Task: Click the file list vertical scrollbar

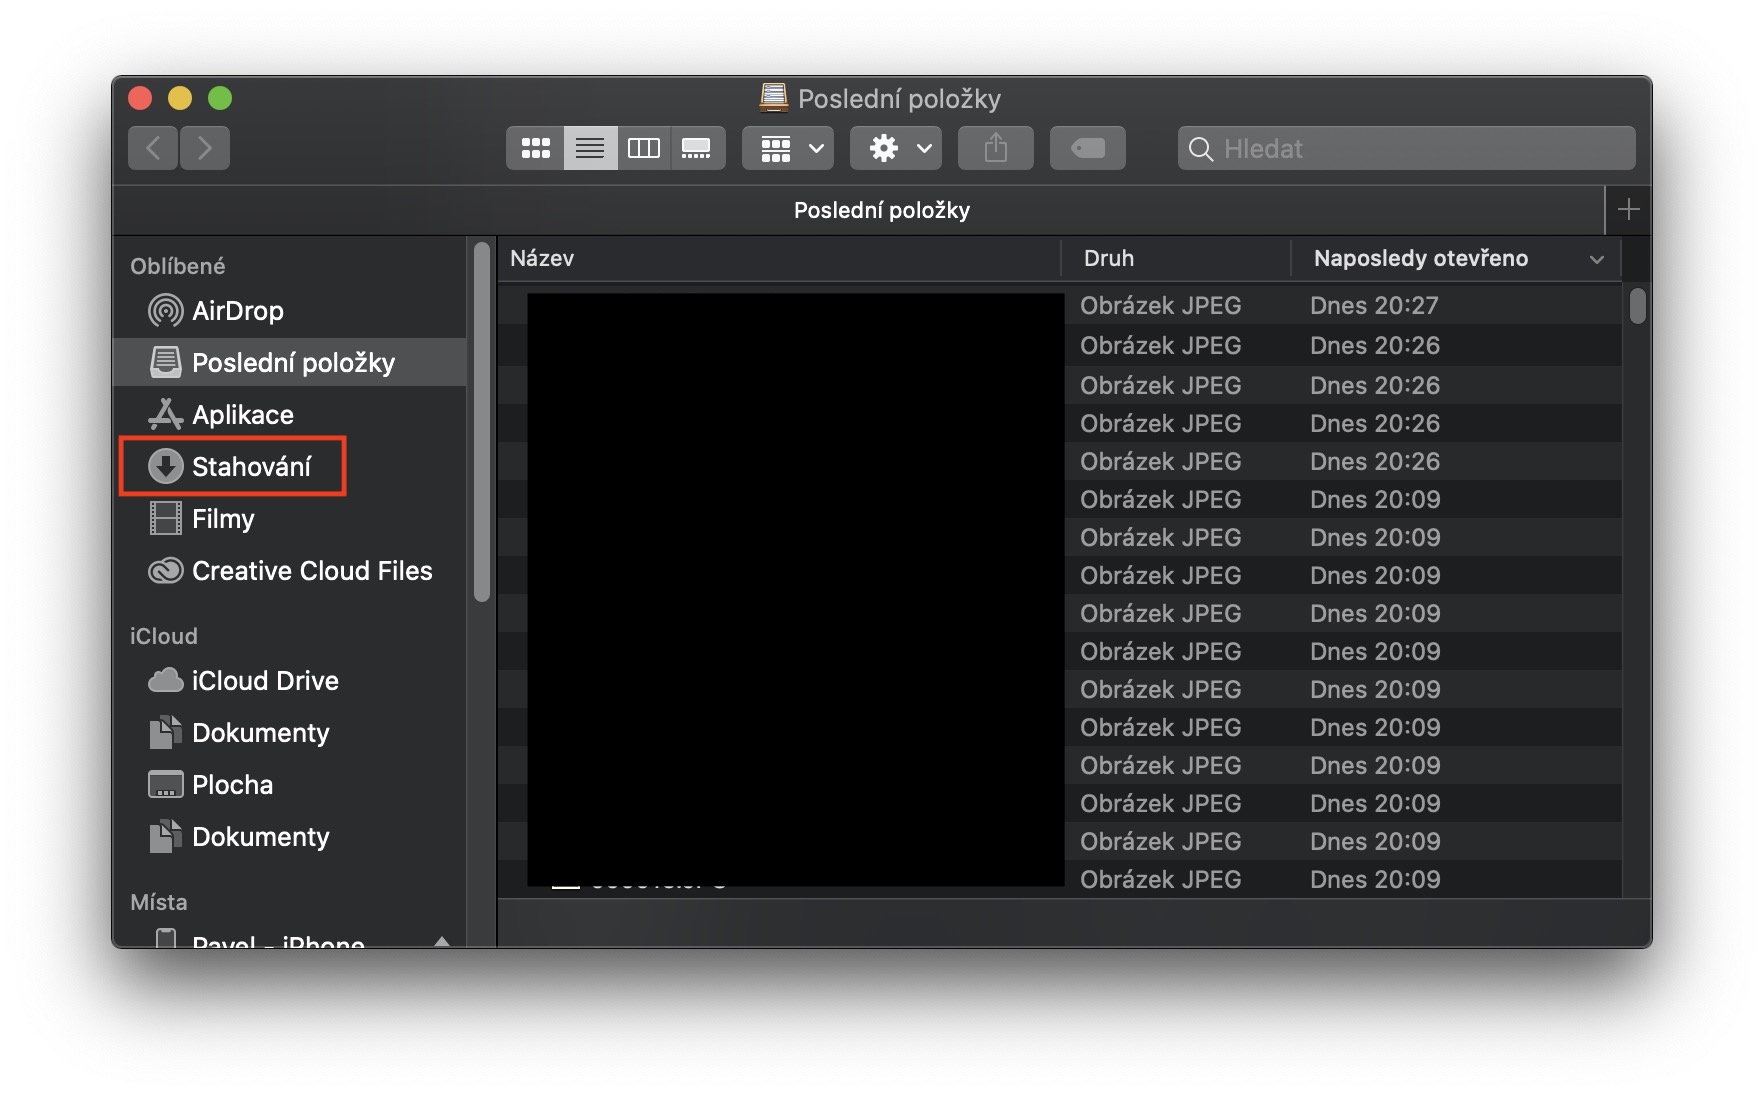Action: point(1637,306)
